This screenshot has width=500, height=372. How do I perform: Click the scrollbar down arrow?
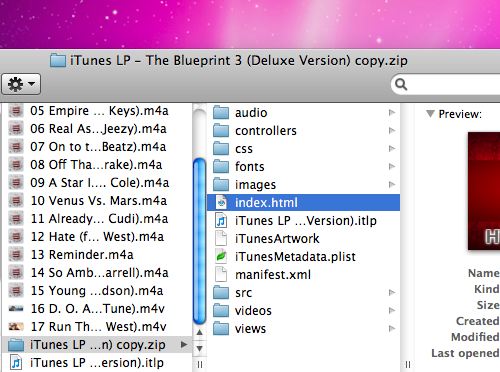click(199, 349)
